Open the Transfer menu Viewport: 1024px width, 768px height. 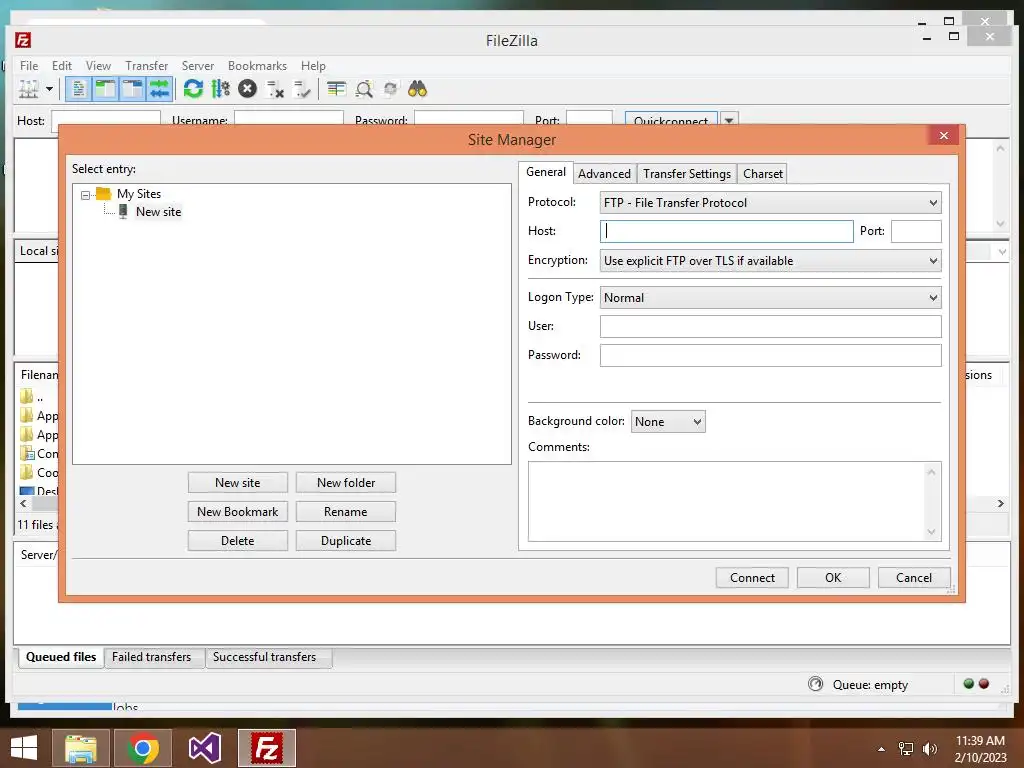(x=146, y=66)
